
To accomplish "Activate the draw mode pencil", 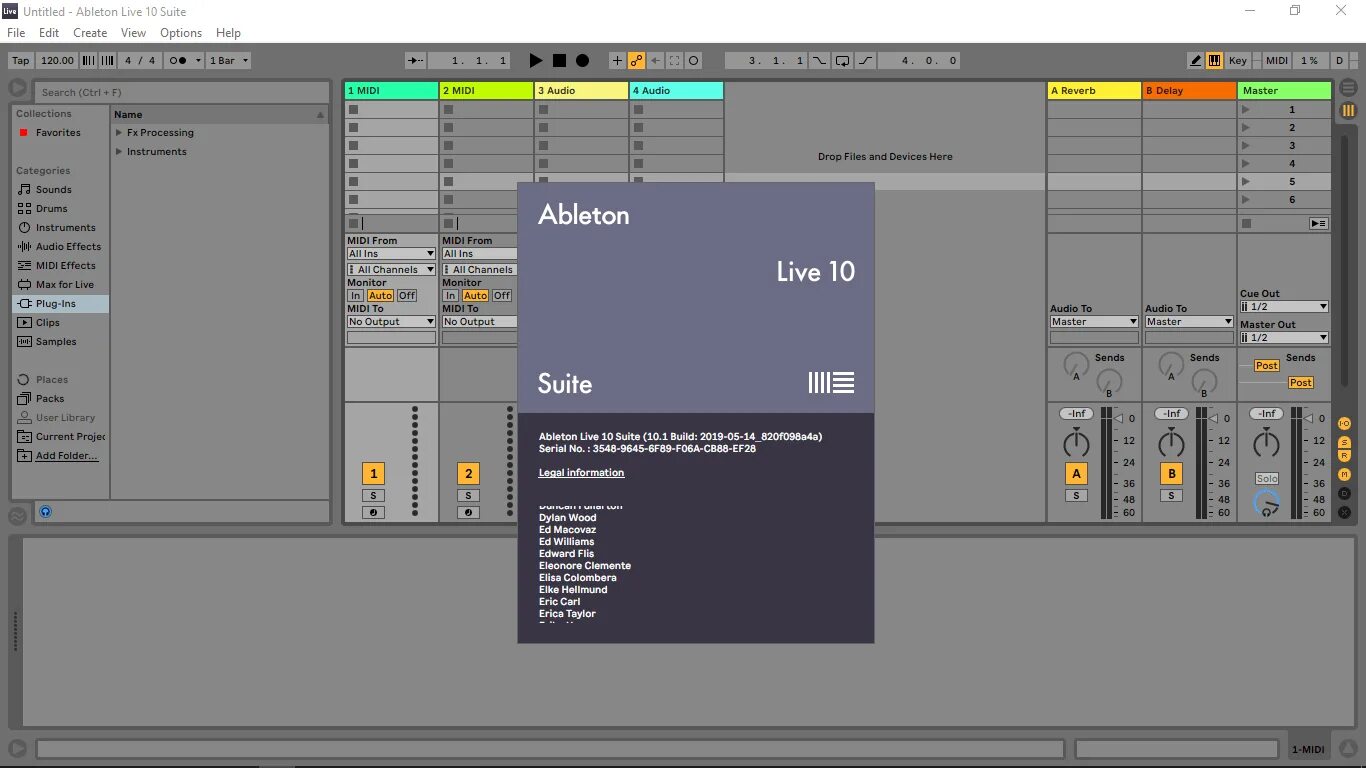I will [x=1196, y=60].
